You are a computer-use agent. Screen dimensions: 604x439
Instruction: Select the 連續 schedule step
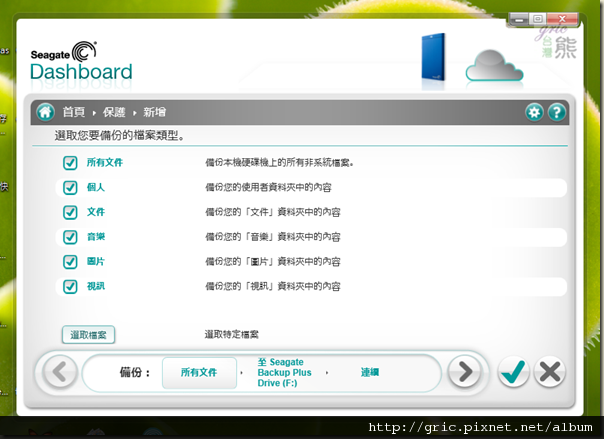click(x=370, y=372)
